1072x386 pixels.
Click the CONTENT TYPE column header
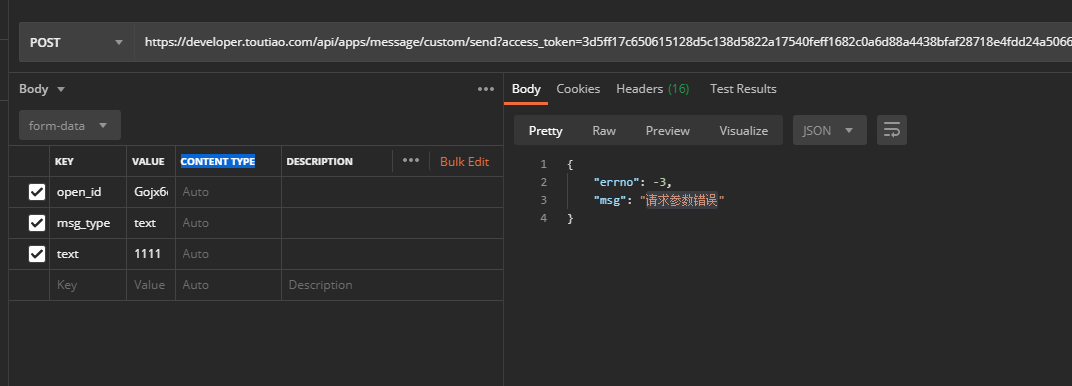coord(217,161)
